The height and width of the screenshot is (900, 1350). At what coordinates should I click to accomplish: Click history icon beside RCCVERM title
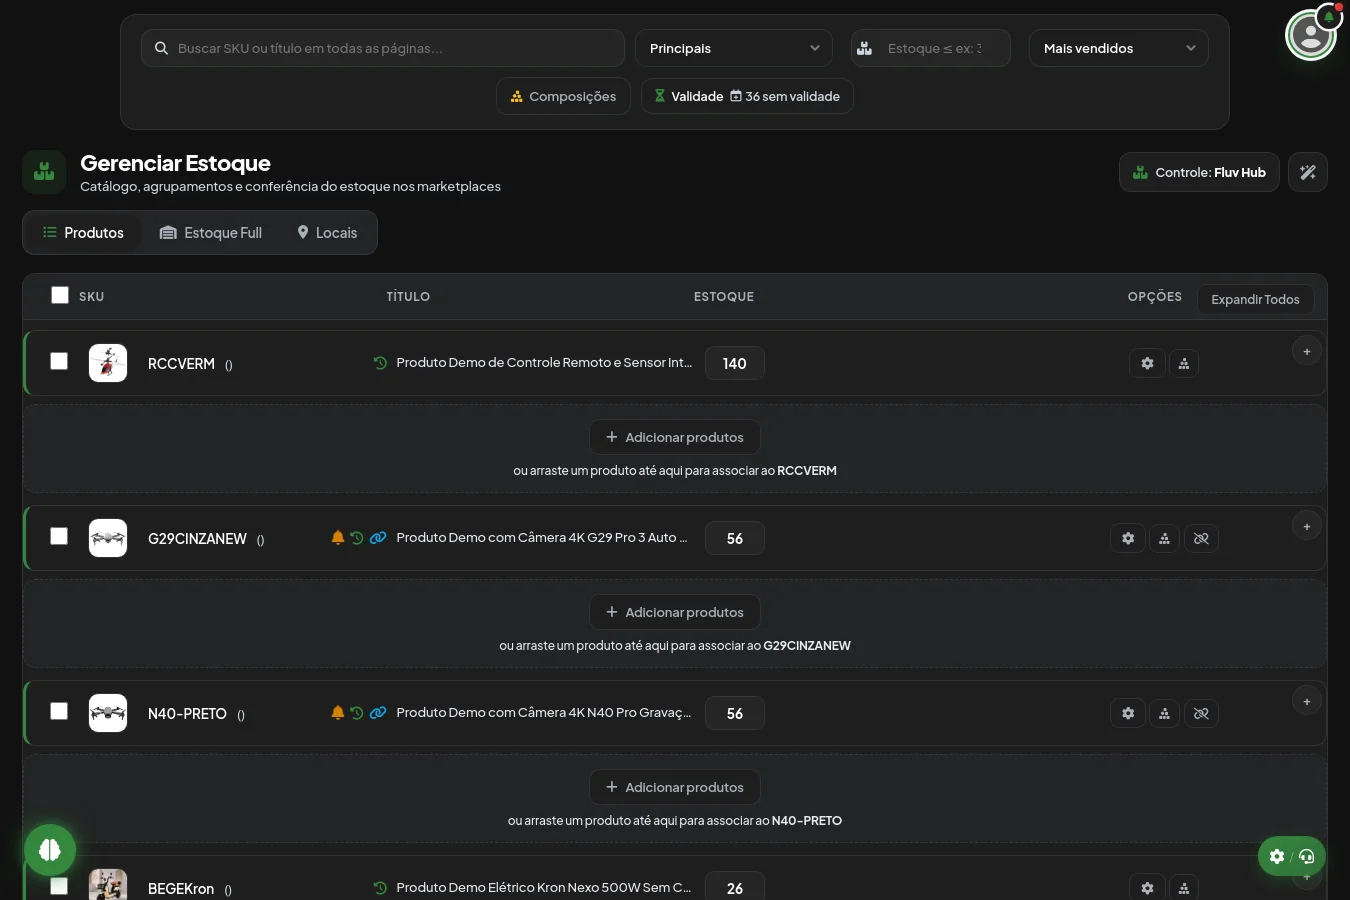[x=380, y=363]
